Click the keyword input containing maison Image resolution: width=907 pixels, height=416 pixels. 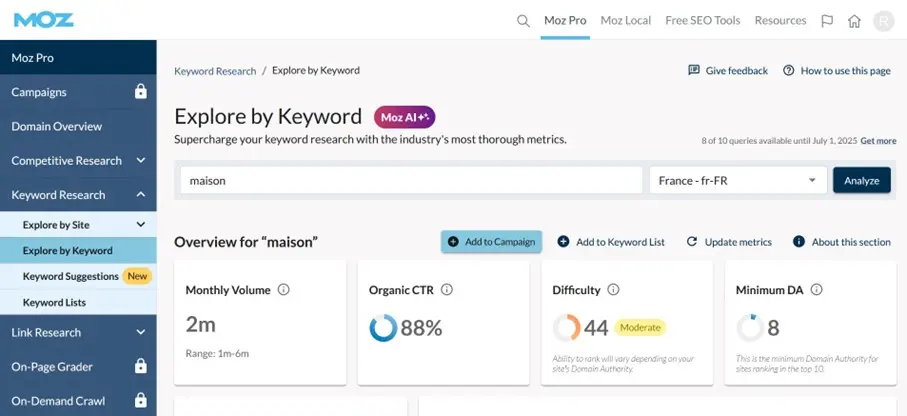pos(411,181)
